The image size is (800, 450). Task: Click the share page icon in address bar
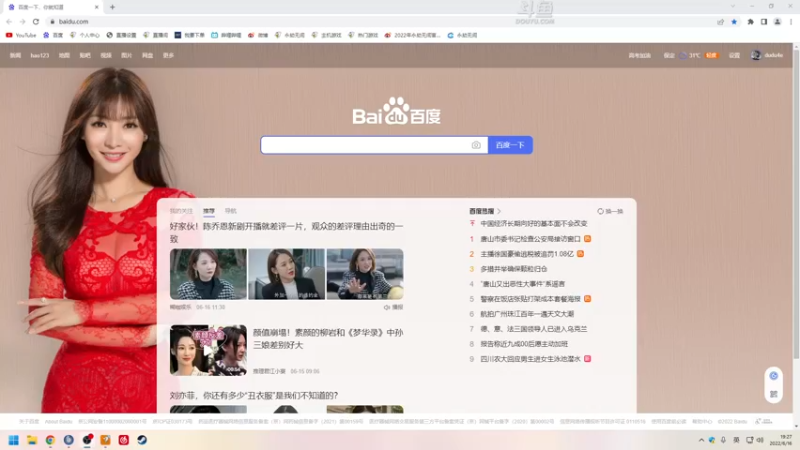point(720,21)
